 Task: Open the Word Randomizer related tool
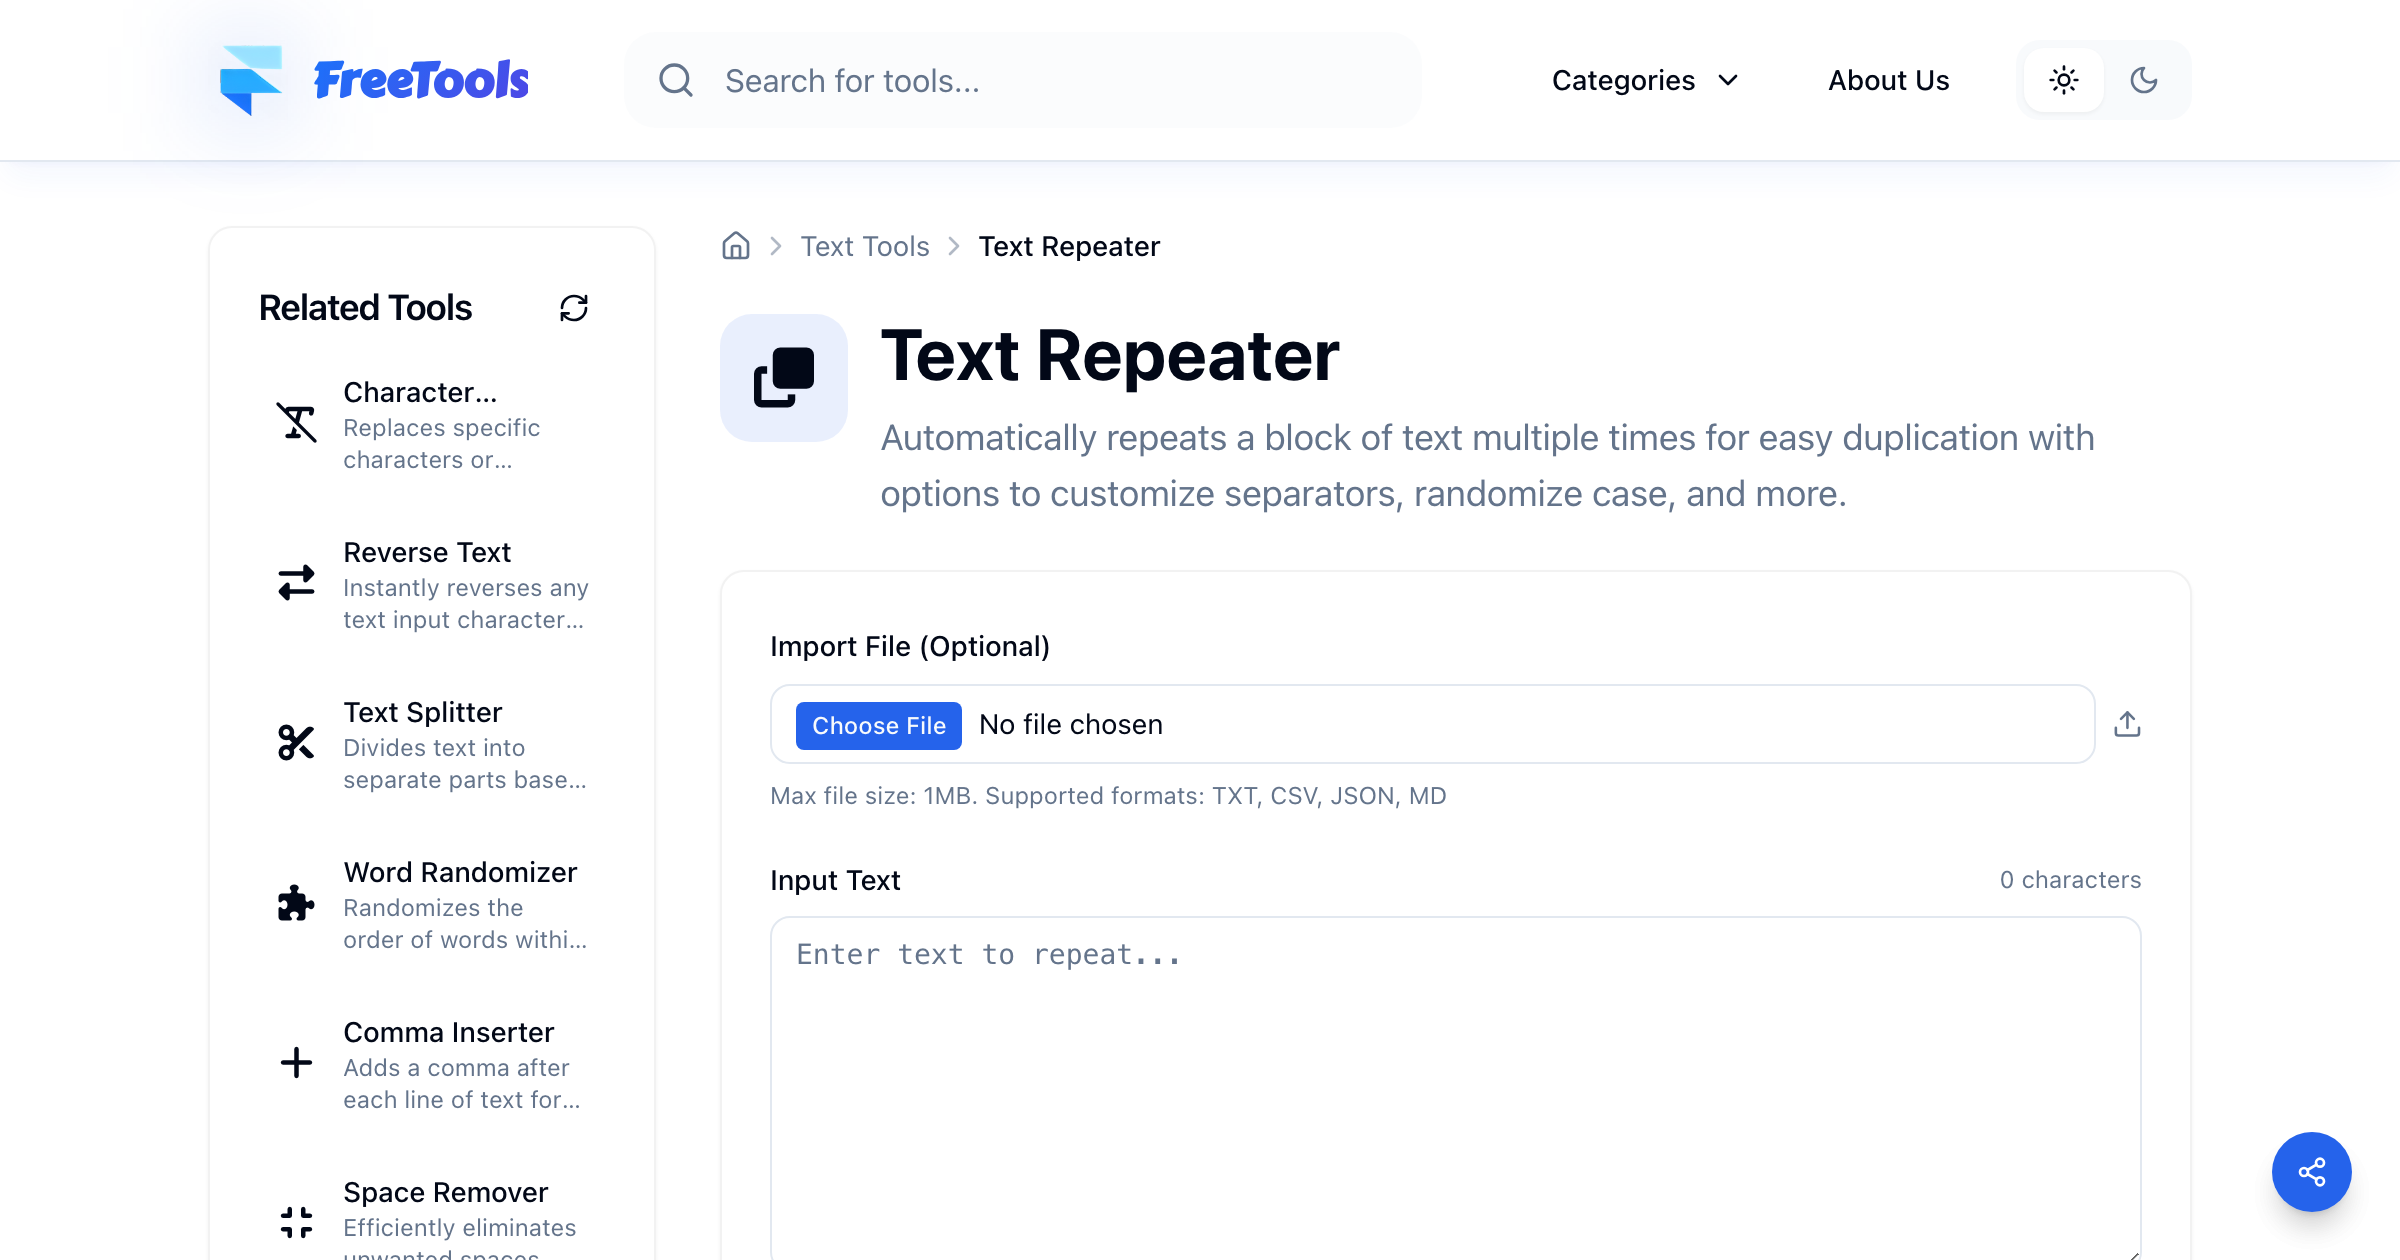432,905
